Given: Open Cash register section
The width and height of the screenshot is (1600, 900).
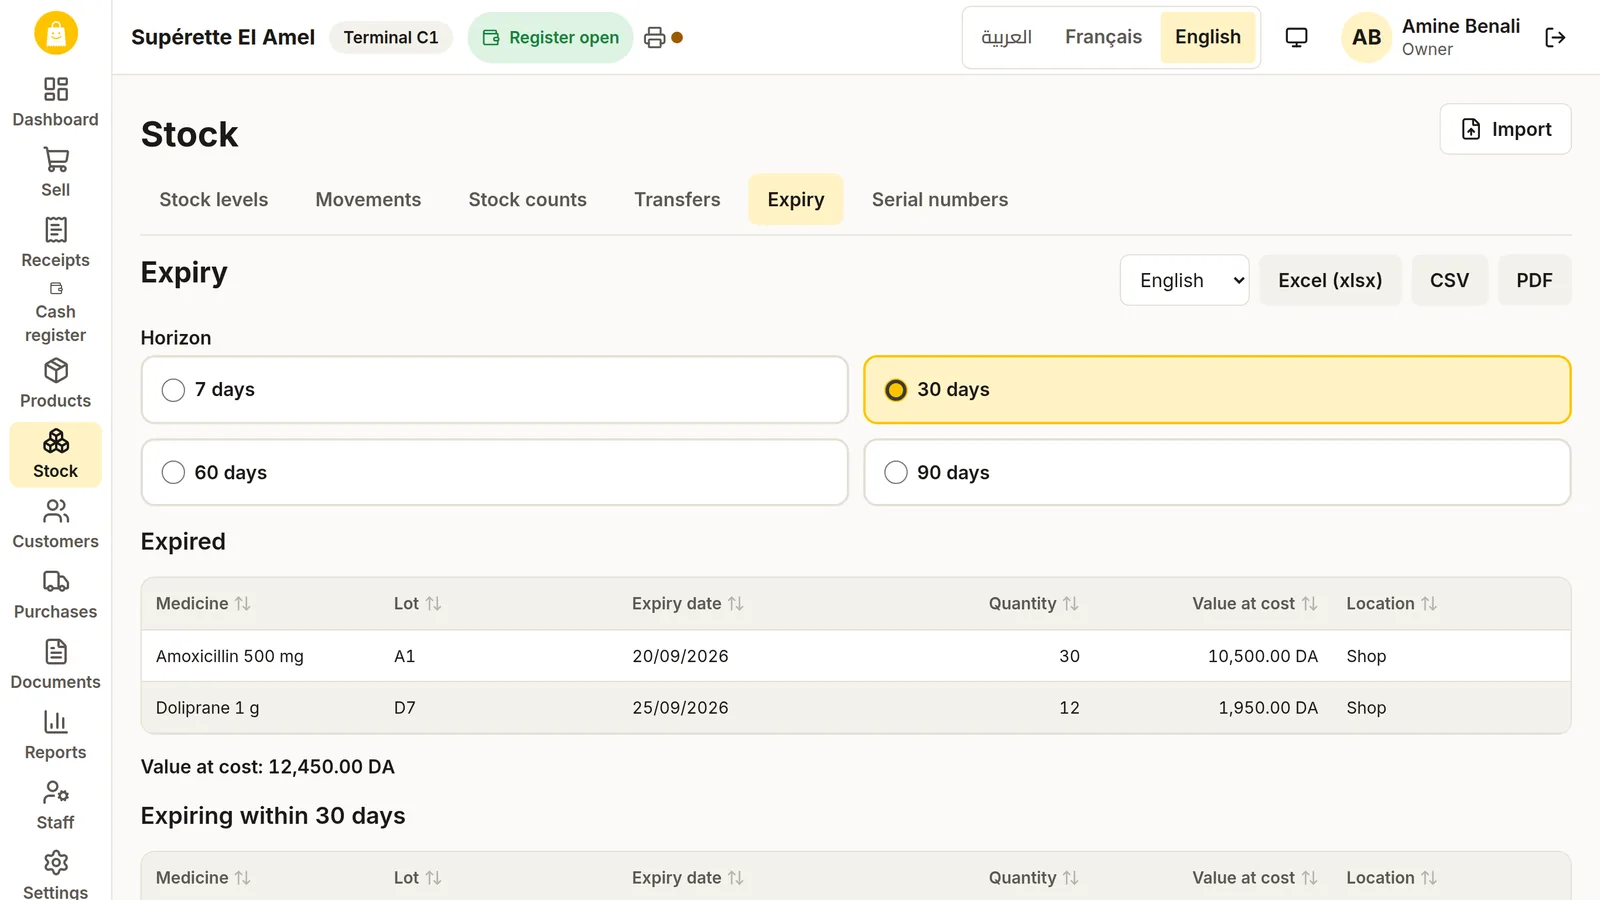Looking at the screenshot, I should pos(56,312).
